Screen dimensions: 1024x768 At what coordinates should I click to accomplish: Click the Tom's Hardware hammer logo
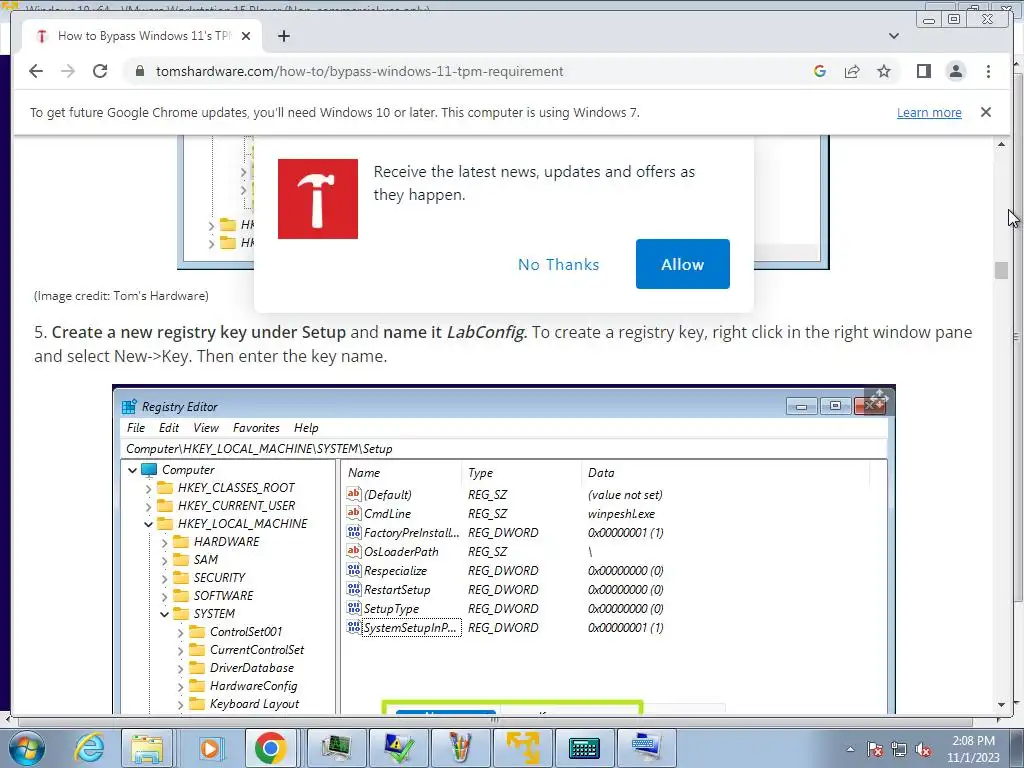pos(317,199)
